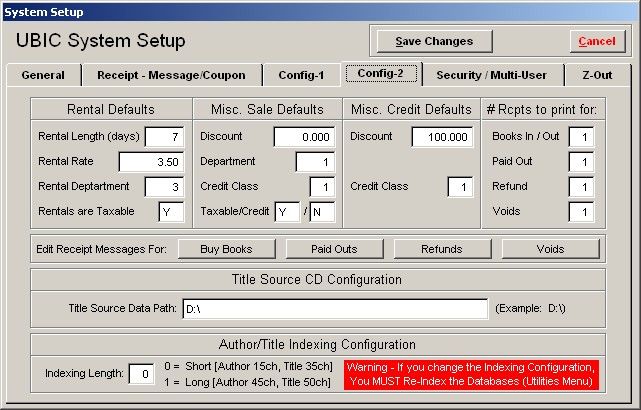The height and width of the screenshot is (410, 641).
Task: Click the Taxable field containing Y
Action: 287,212
